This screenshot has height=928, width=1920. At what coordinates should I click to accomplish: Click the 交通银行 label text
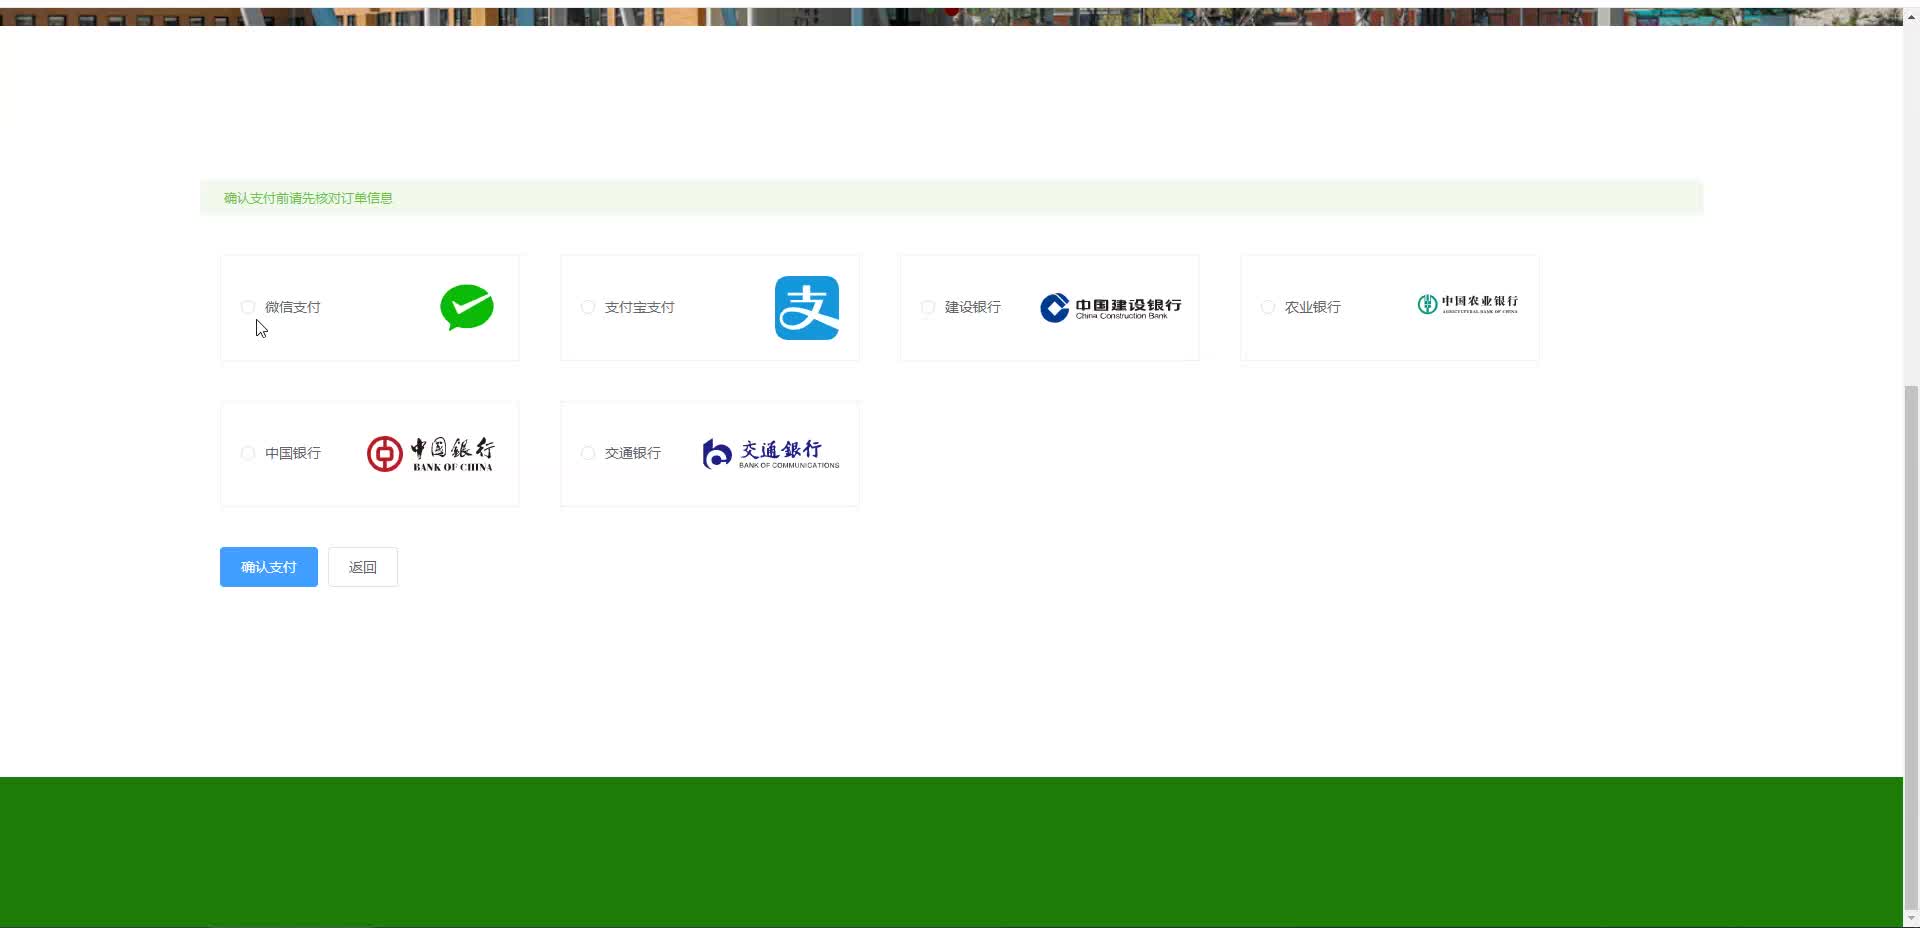pyautogui.click(x=633, y=453)
